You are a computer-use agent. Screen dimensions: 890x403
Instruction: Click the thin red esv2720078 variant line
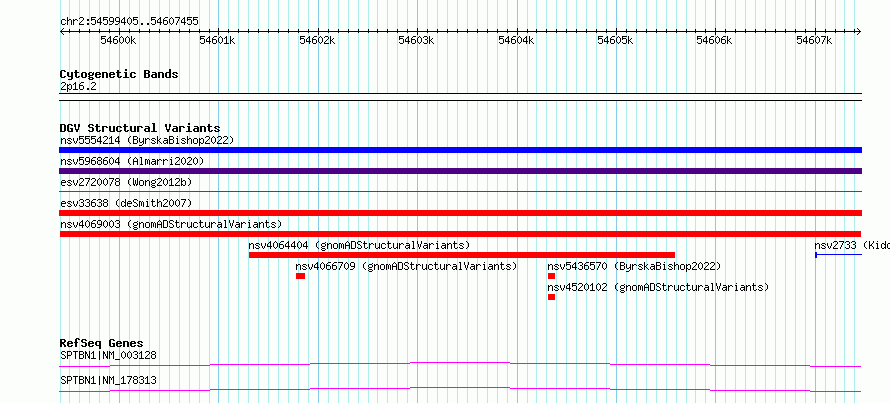point(460,192)
